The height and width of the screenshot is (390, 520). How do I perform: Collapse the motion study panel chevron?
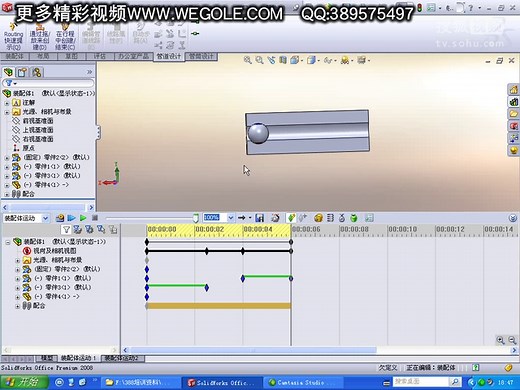(513, 218)
